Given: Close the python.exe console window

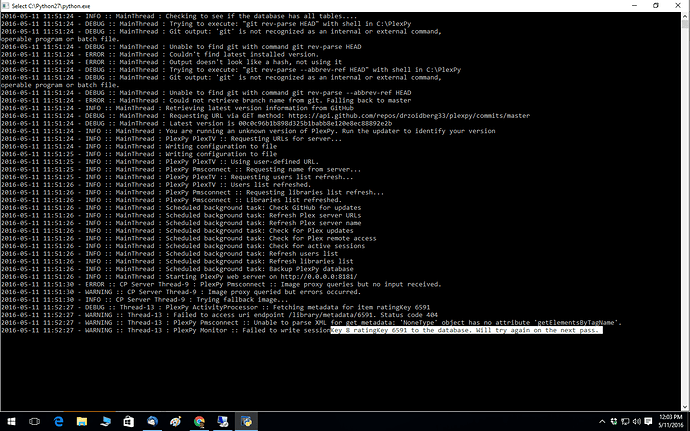Looking at the screenshot, I should click(x=678, y=6).
